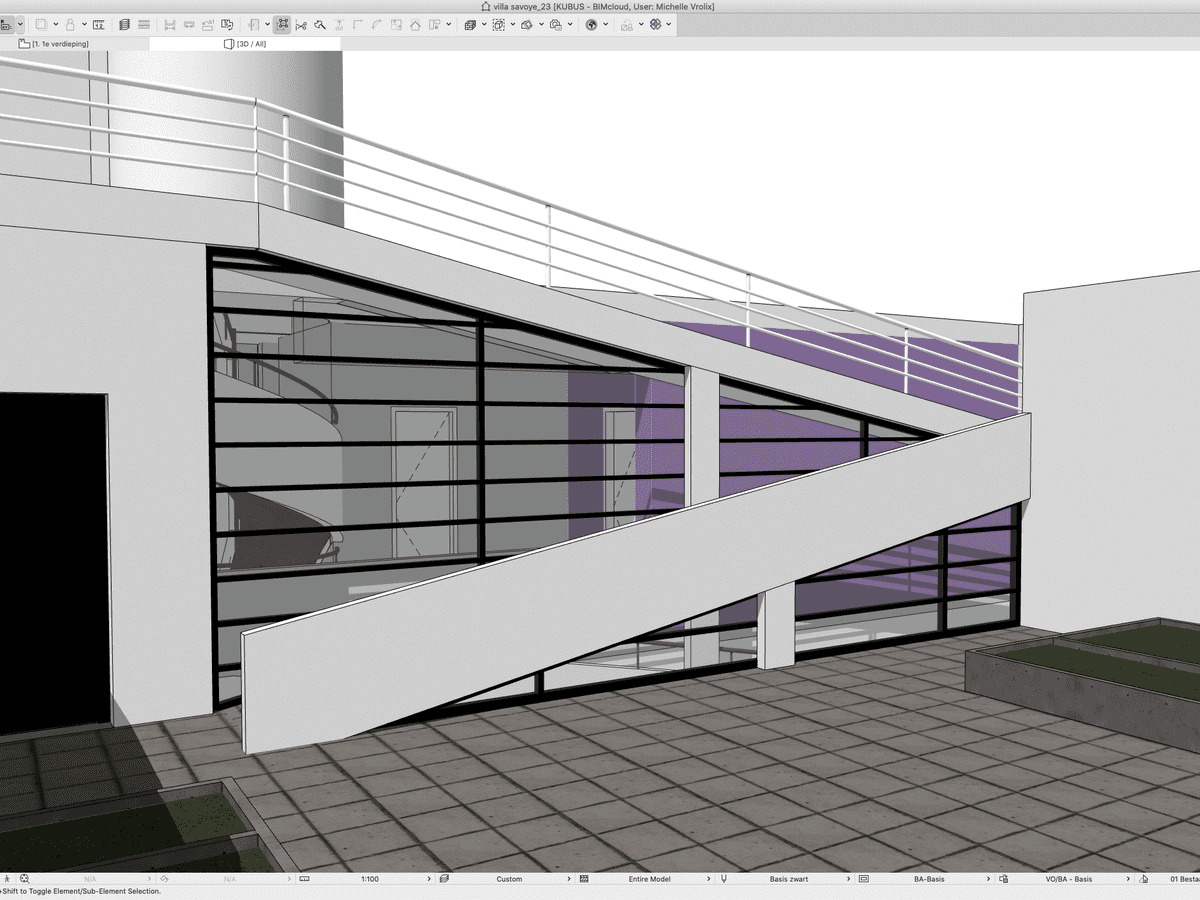Click the purple four-petal flower icon
This screenshot has width=1200, height=900.
pos(656,24)
